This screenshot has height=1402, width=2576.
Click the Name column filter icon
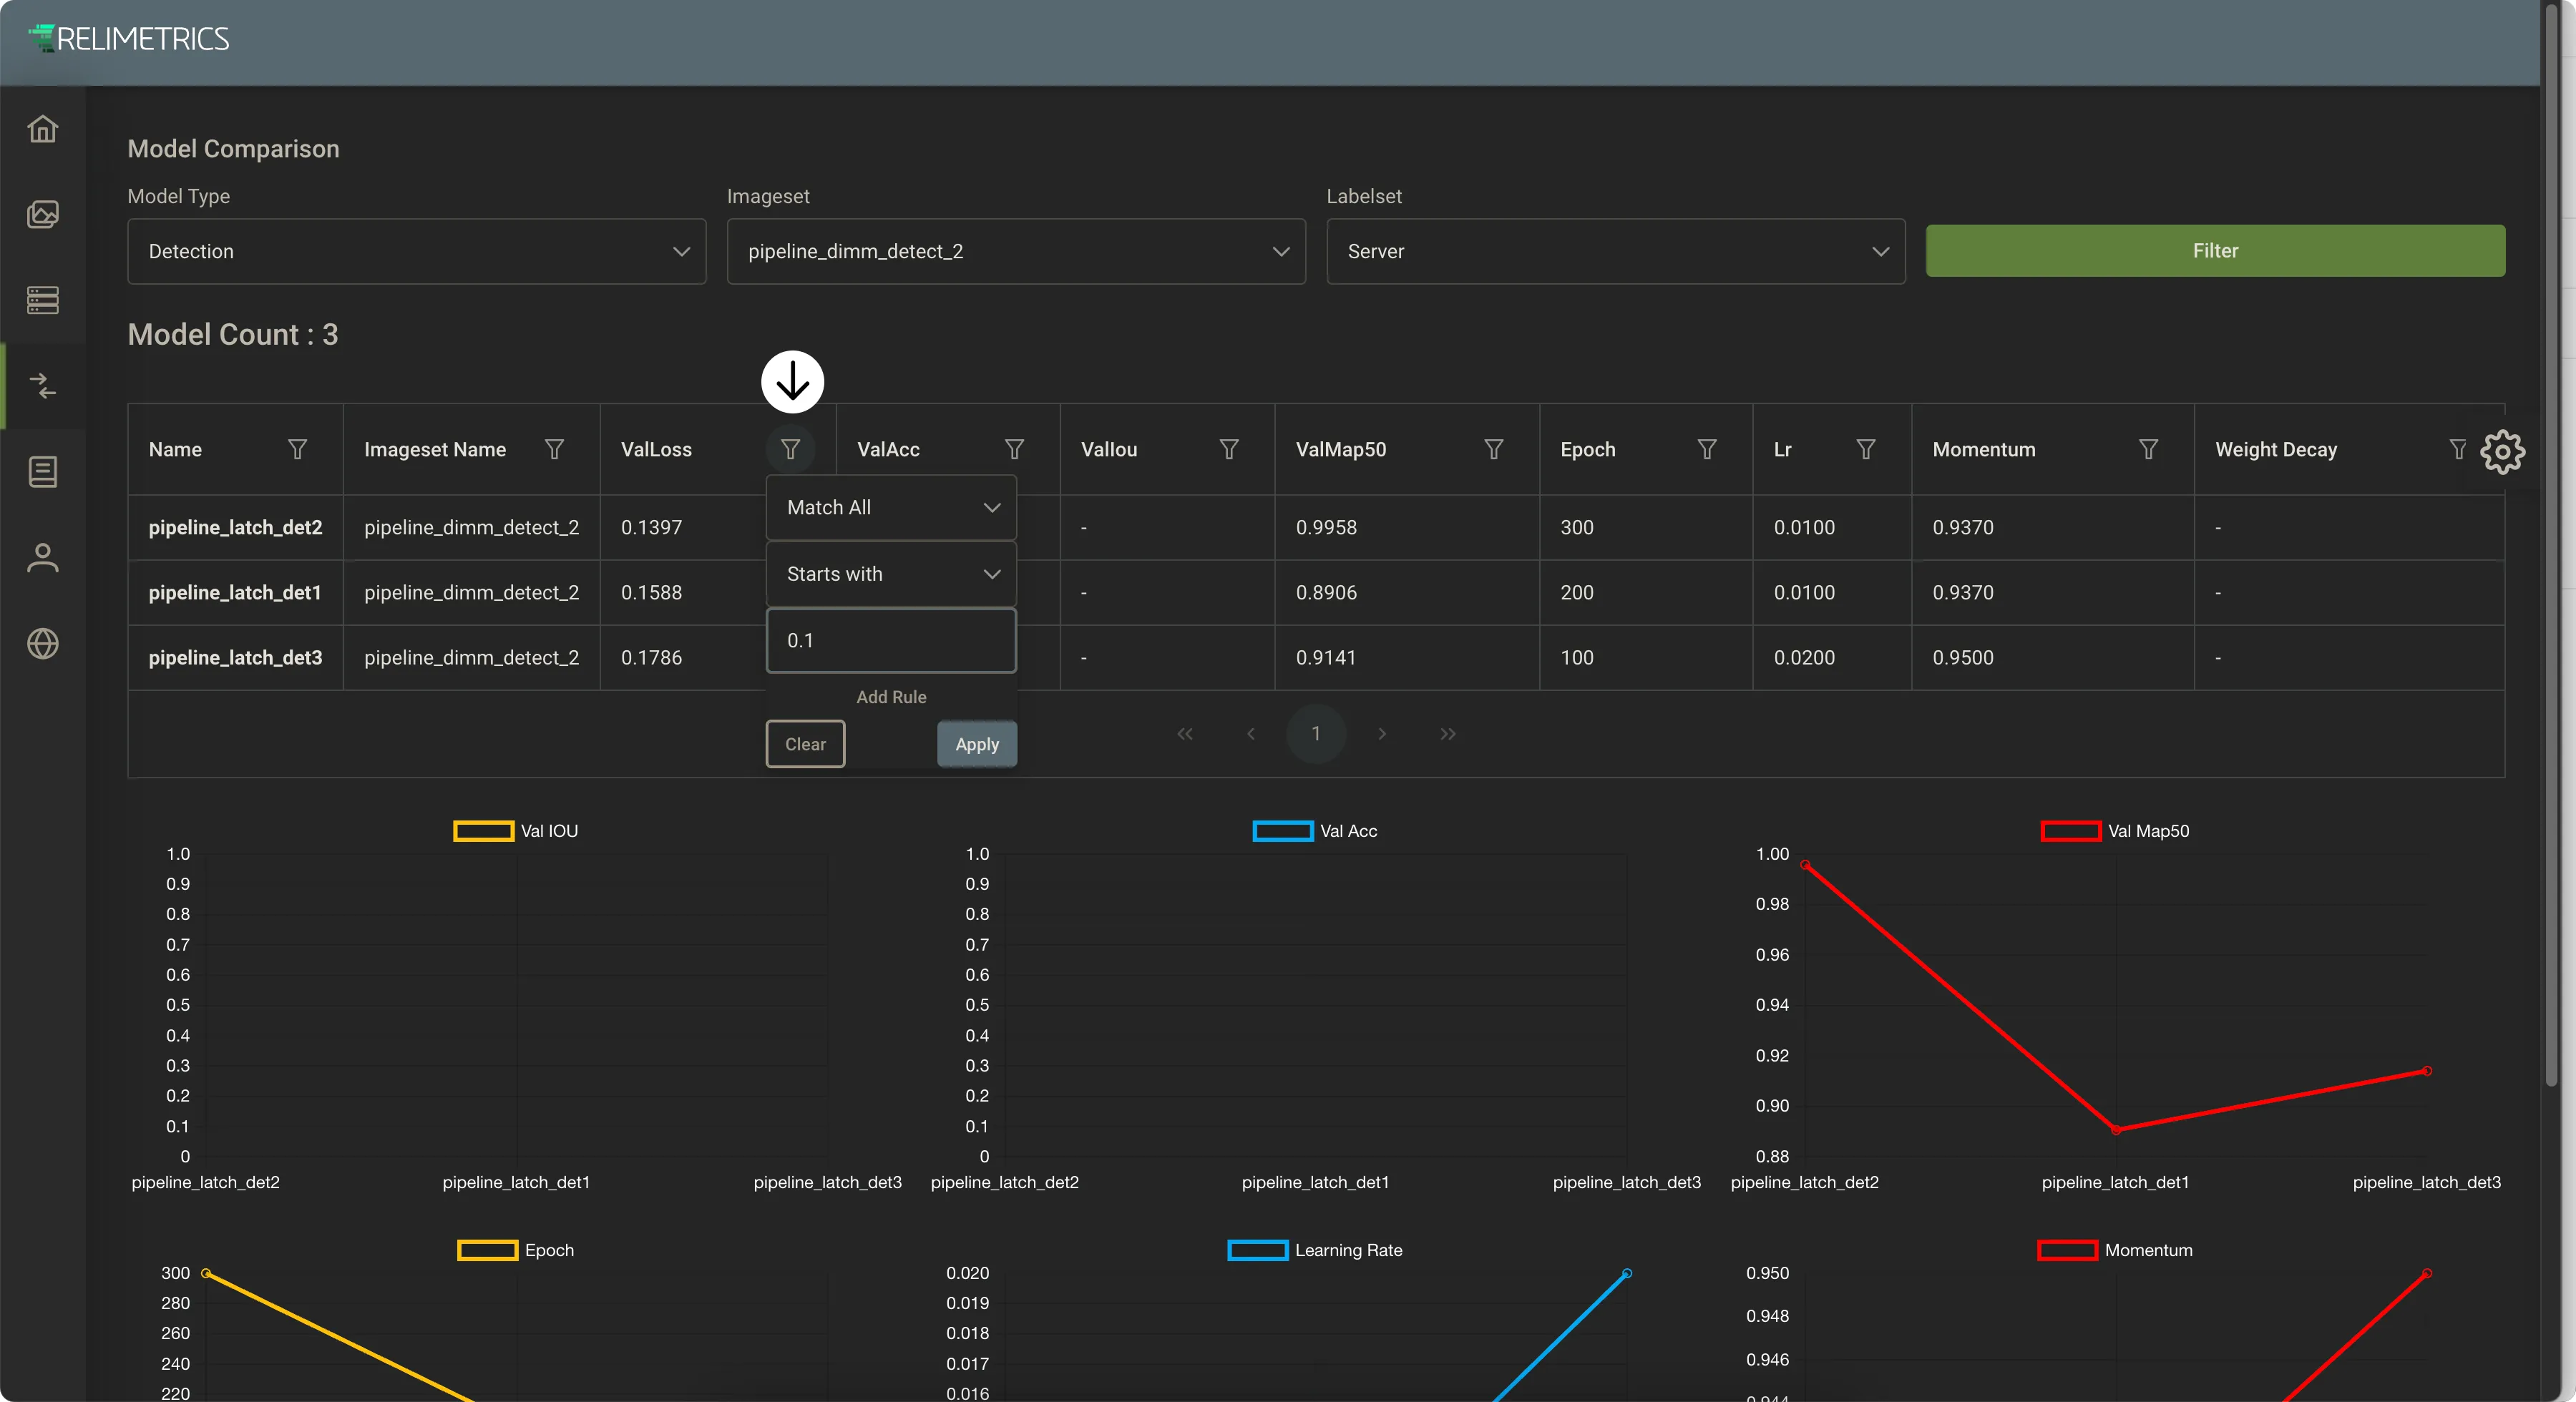[297, 450]
